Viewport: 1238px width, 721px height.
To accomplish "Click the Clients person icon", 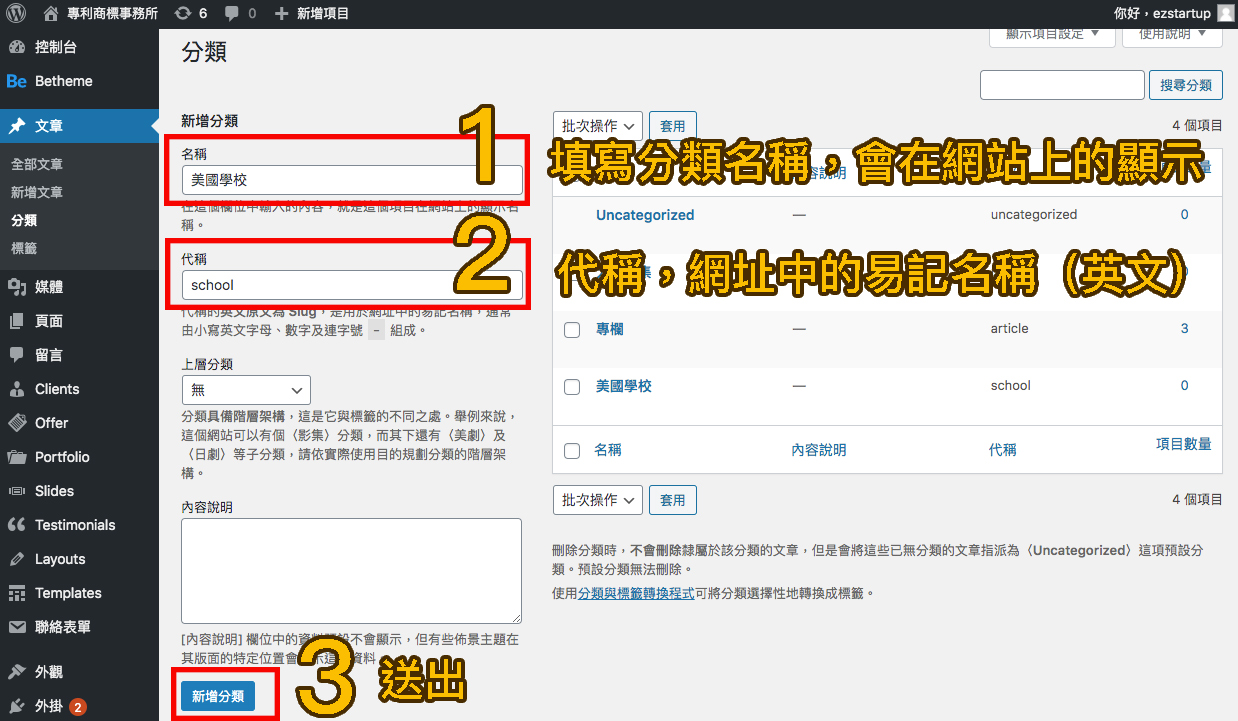I will (x=17, y=389).
